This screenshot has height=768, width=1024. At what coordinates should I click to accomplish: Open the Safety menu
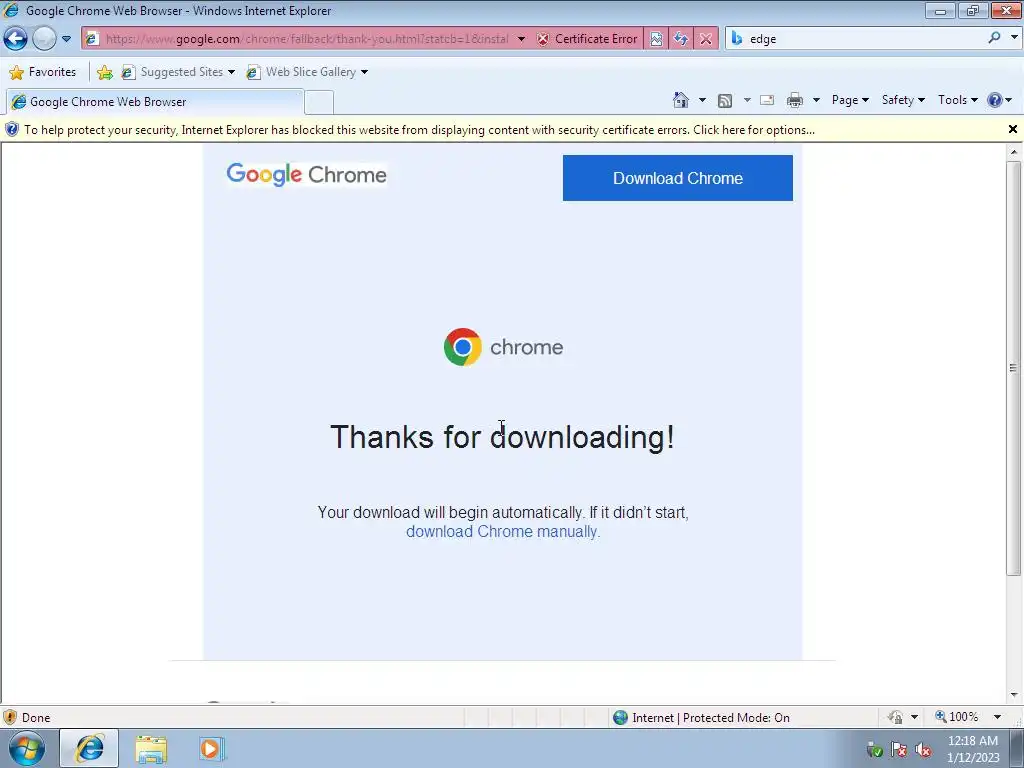(903, 100)
